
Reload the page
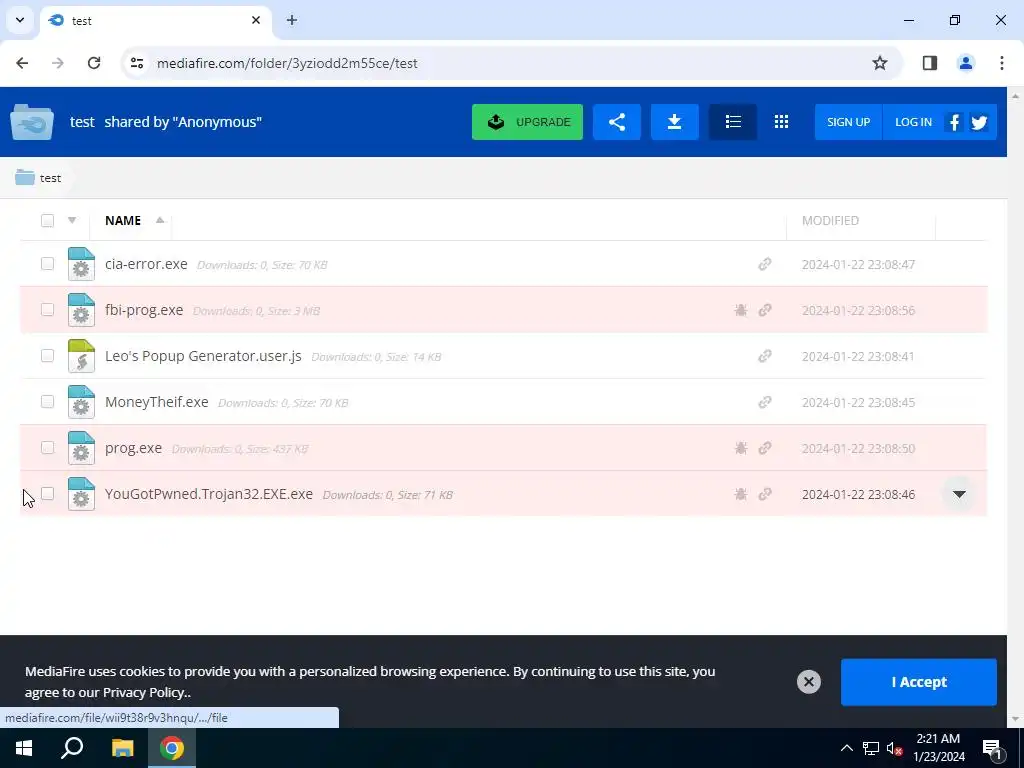[94, 63]
